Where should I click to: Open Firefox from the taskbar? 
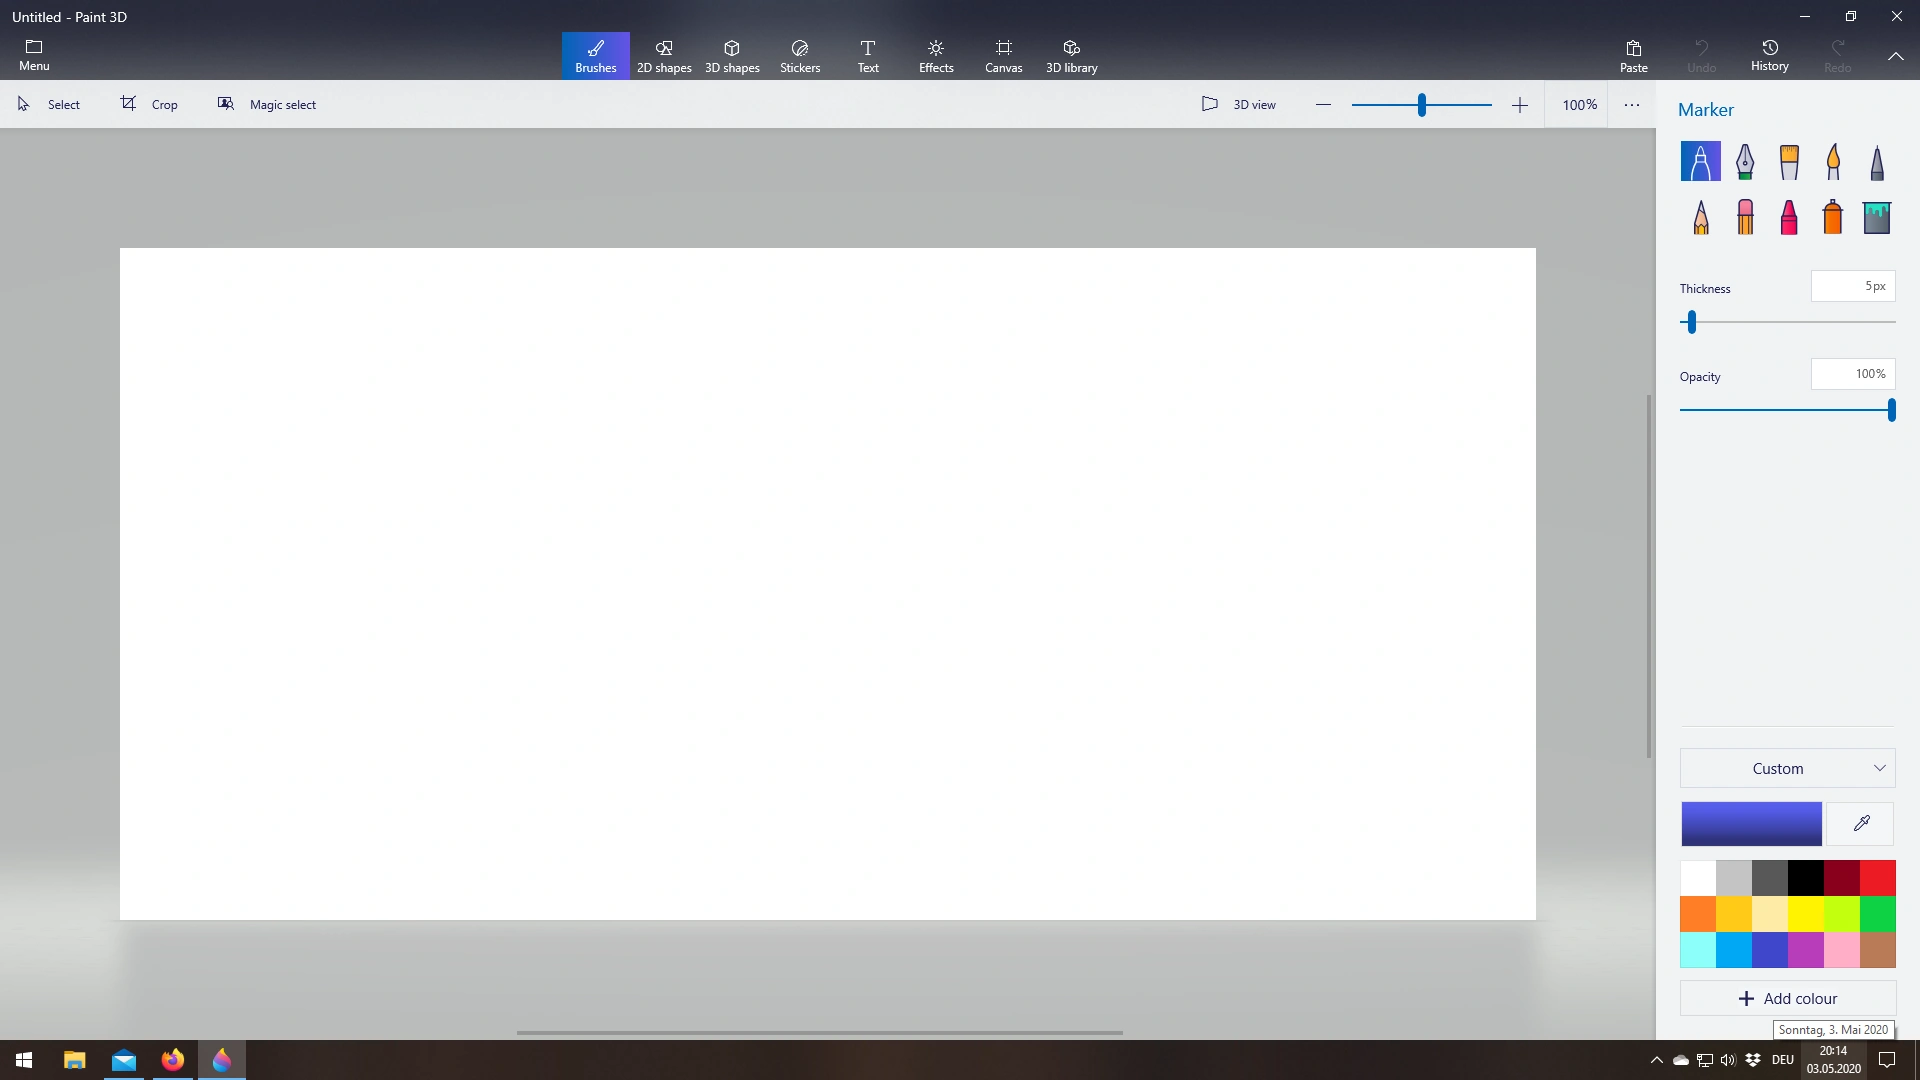[x=173, y=1060]
